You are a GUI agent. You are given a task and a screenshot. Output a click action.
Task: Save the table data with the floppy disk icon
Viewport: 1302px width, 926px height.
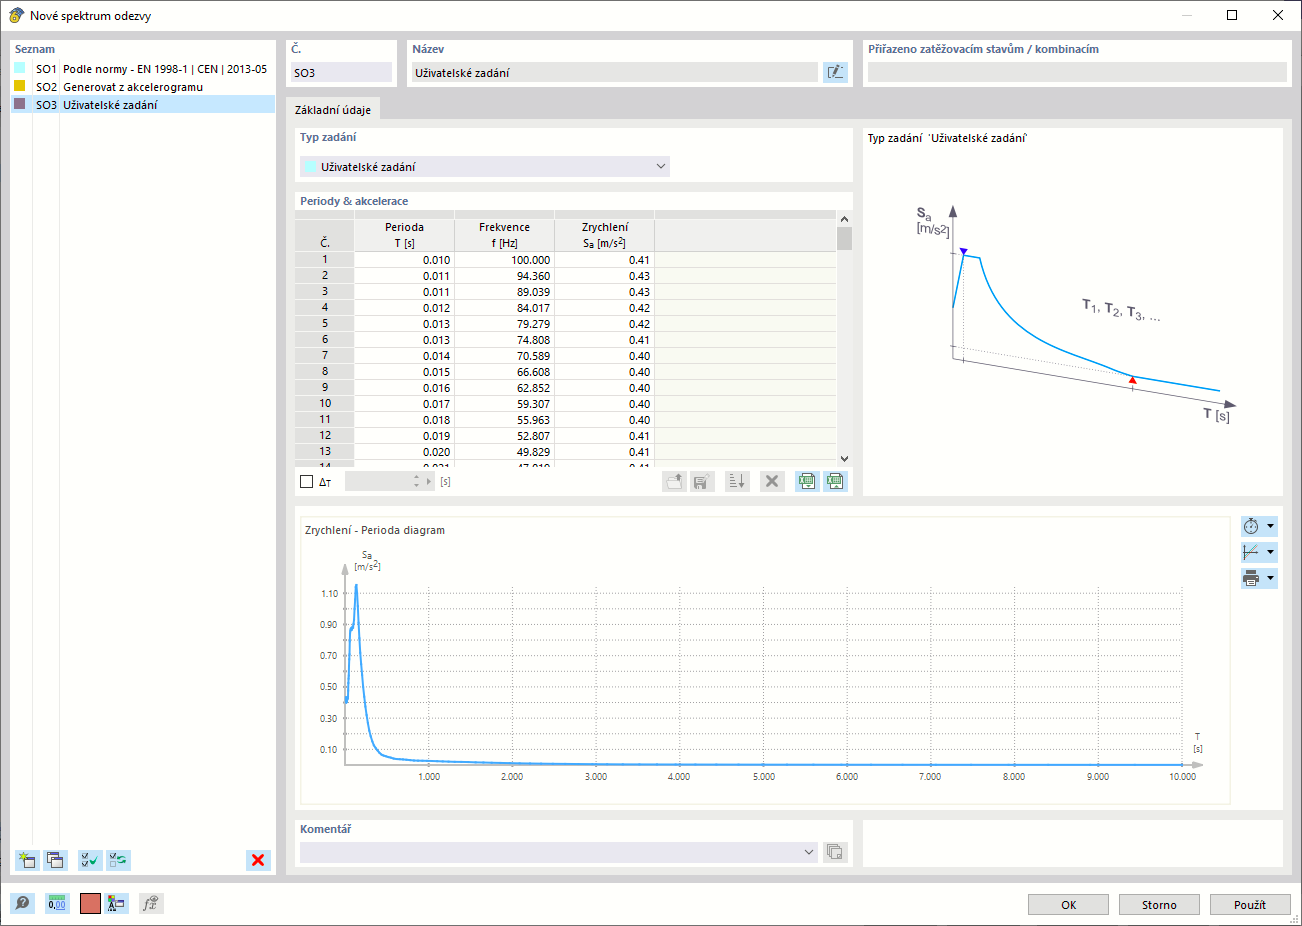[x=702, y=481]
